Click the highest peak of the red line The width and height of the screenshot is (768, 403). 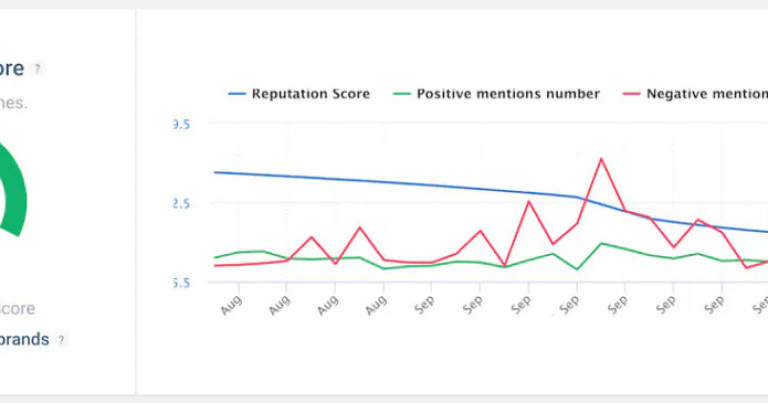click(x=601, y=158)
